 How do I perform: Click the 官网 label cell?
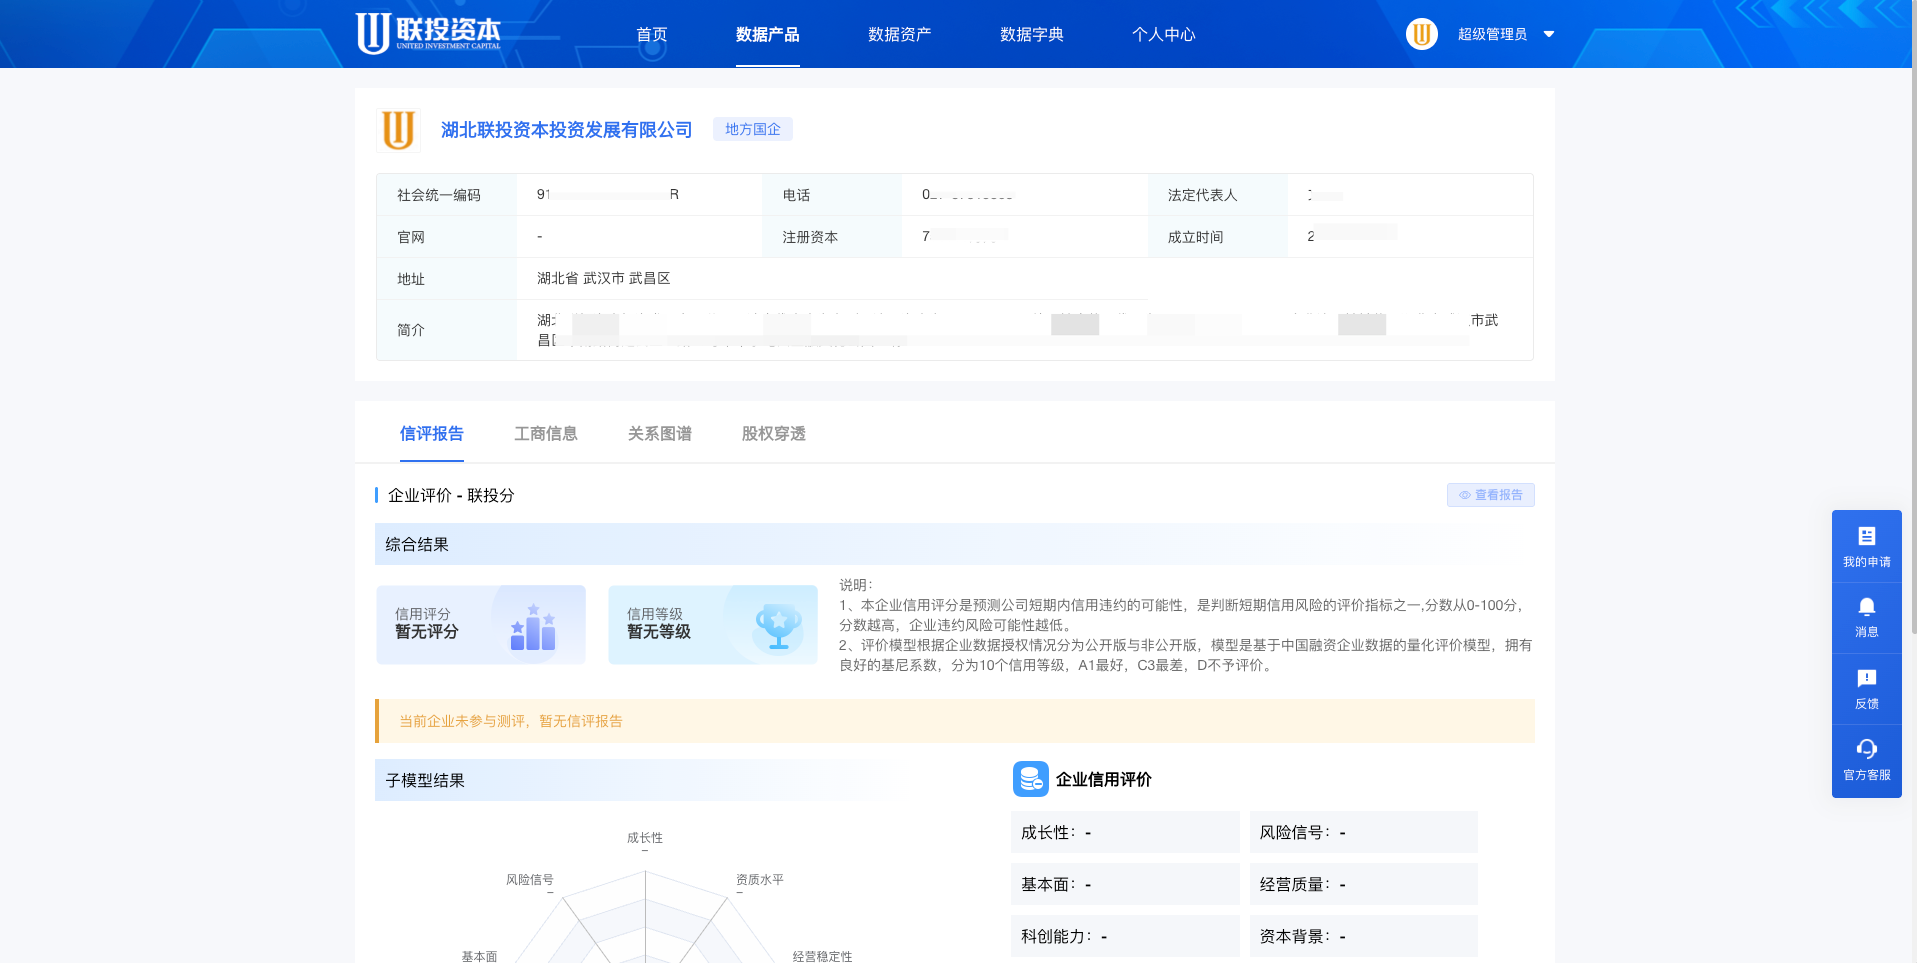tap(447, 237)
